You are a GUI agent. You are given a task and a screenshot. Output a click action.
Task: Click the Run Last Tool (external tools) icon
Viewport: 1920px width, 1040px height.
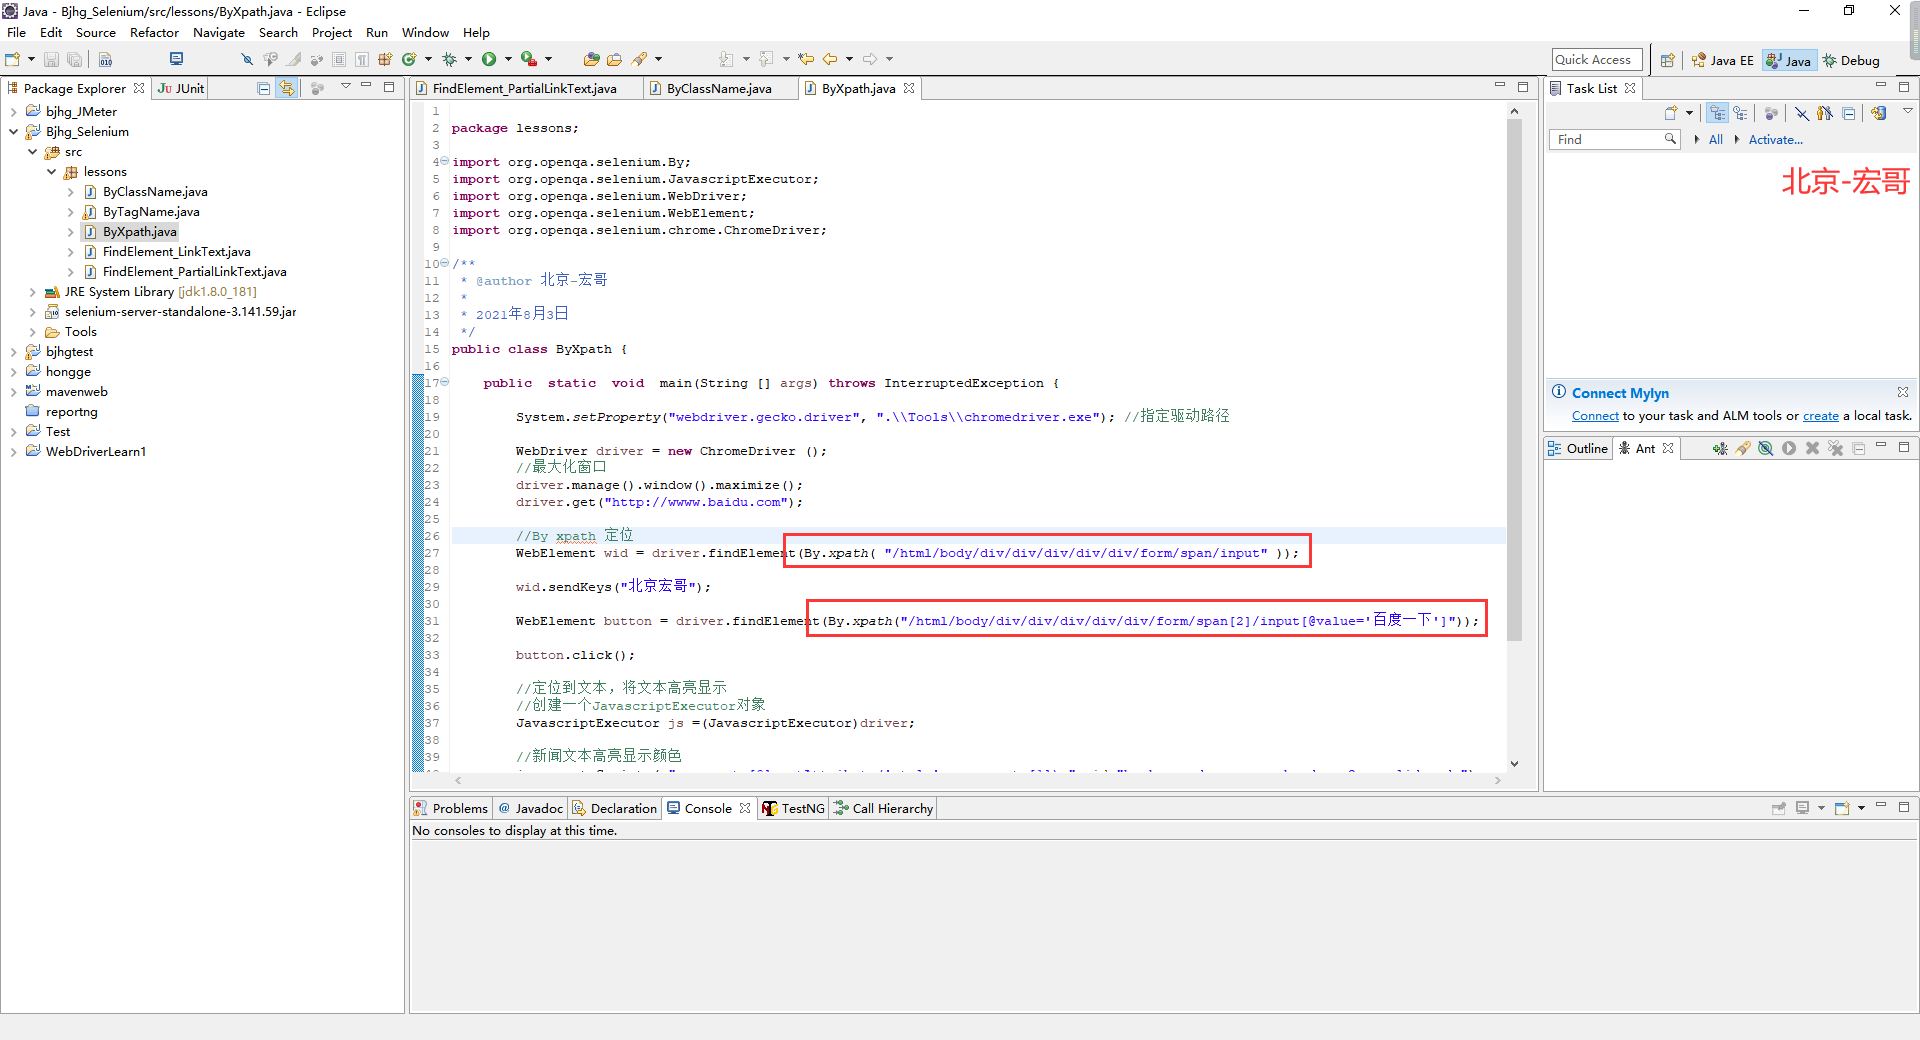click(x=529, y=59)
